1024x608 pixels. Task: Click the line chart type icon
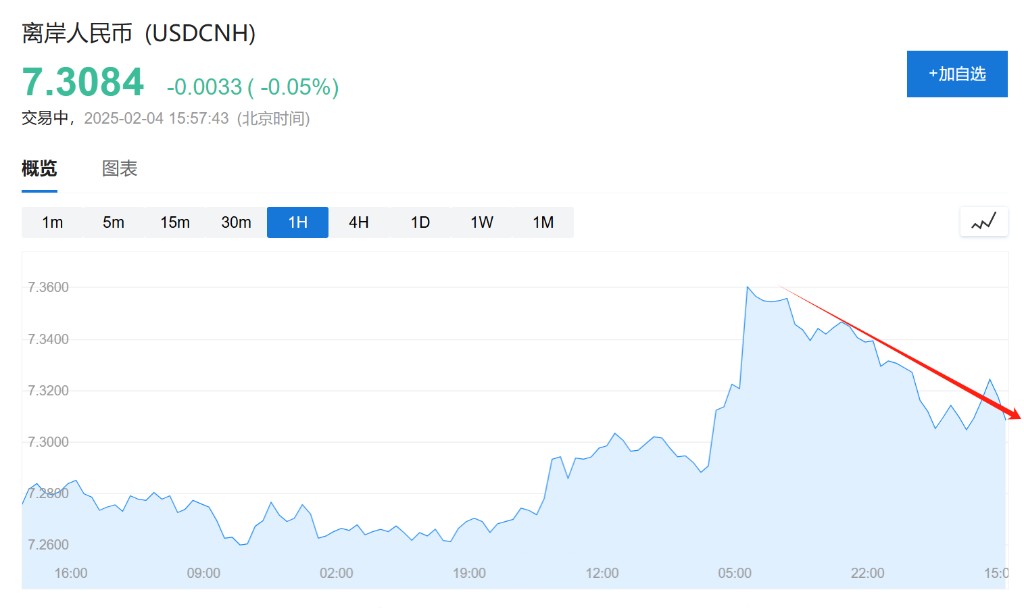(x=983, y=222)
